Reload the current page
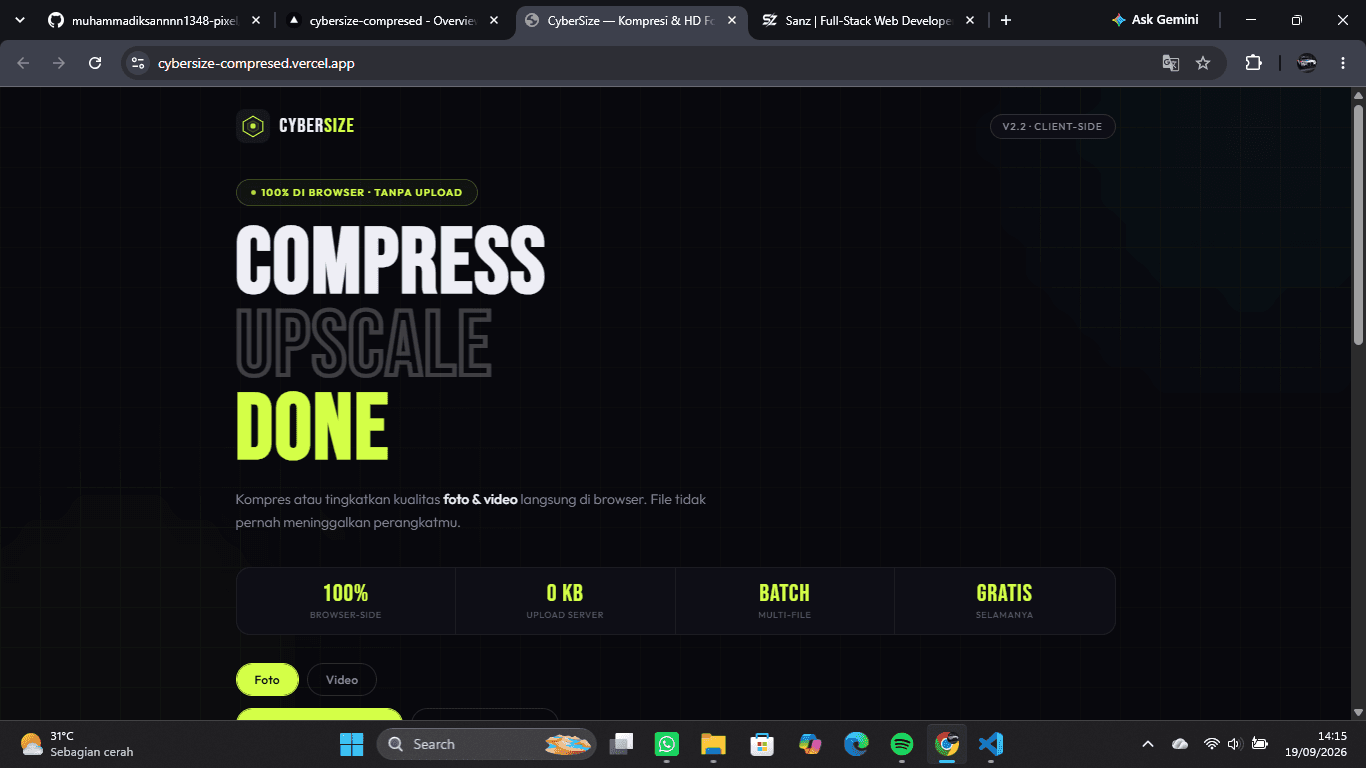Viewport: 1366px width, 768px height. 95,63
